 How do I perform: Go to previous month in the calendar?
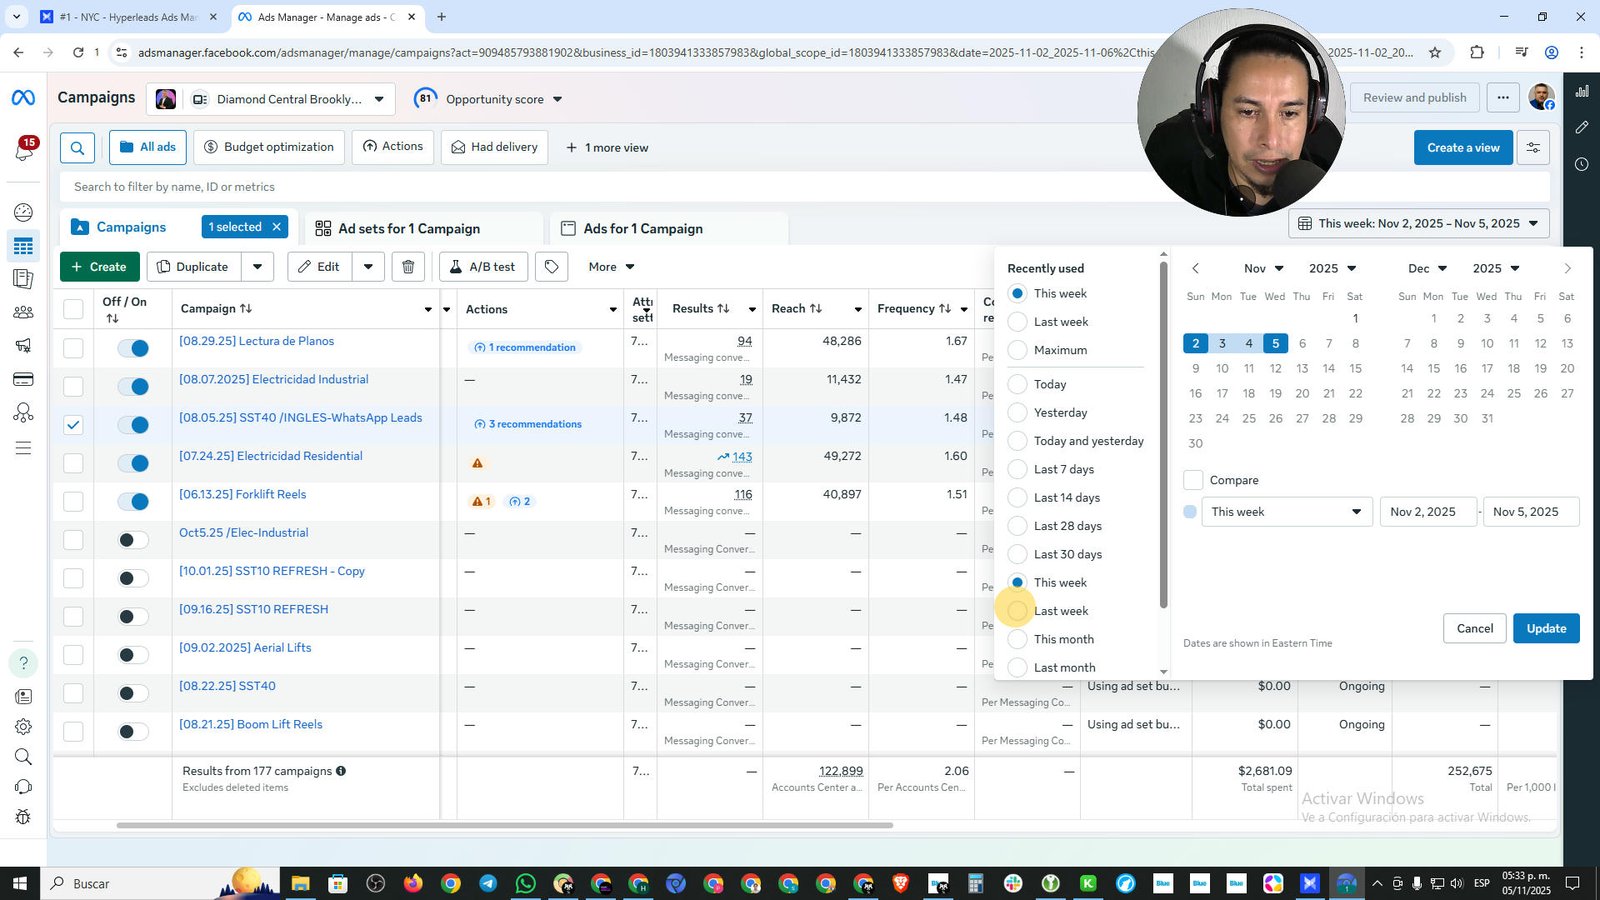coord(1195,268)
